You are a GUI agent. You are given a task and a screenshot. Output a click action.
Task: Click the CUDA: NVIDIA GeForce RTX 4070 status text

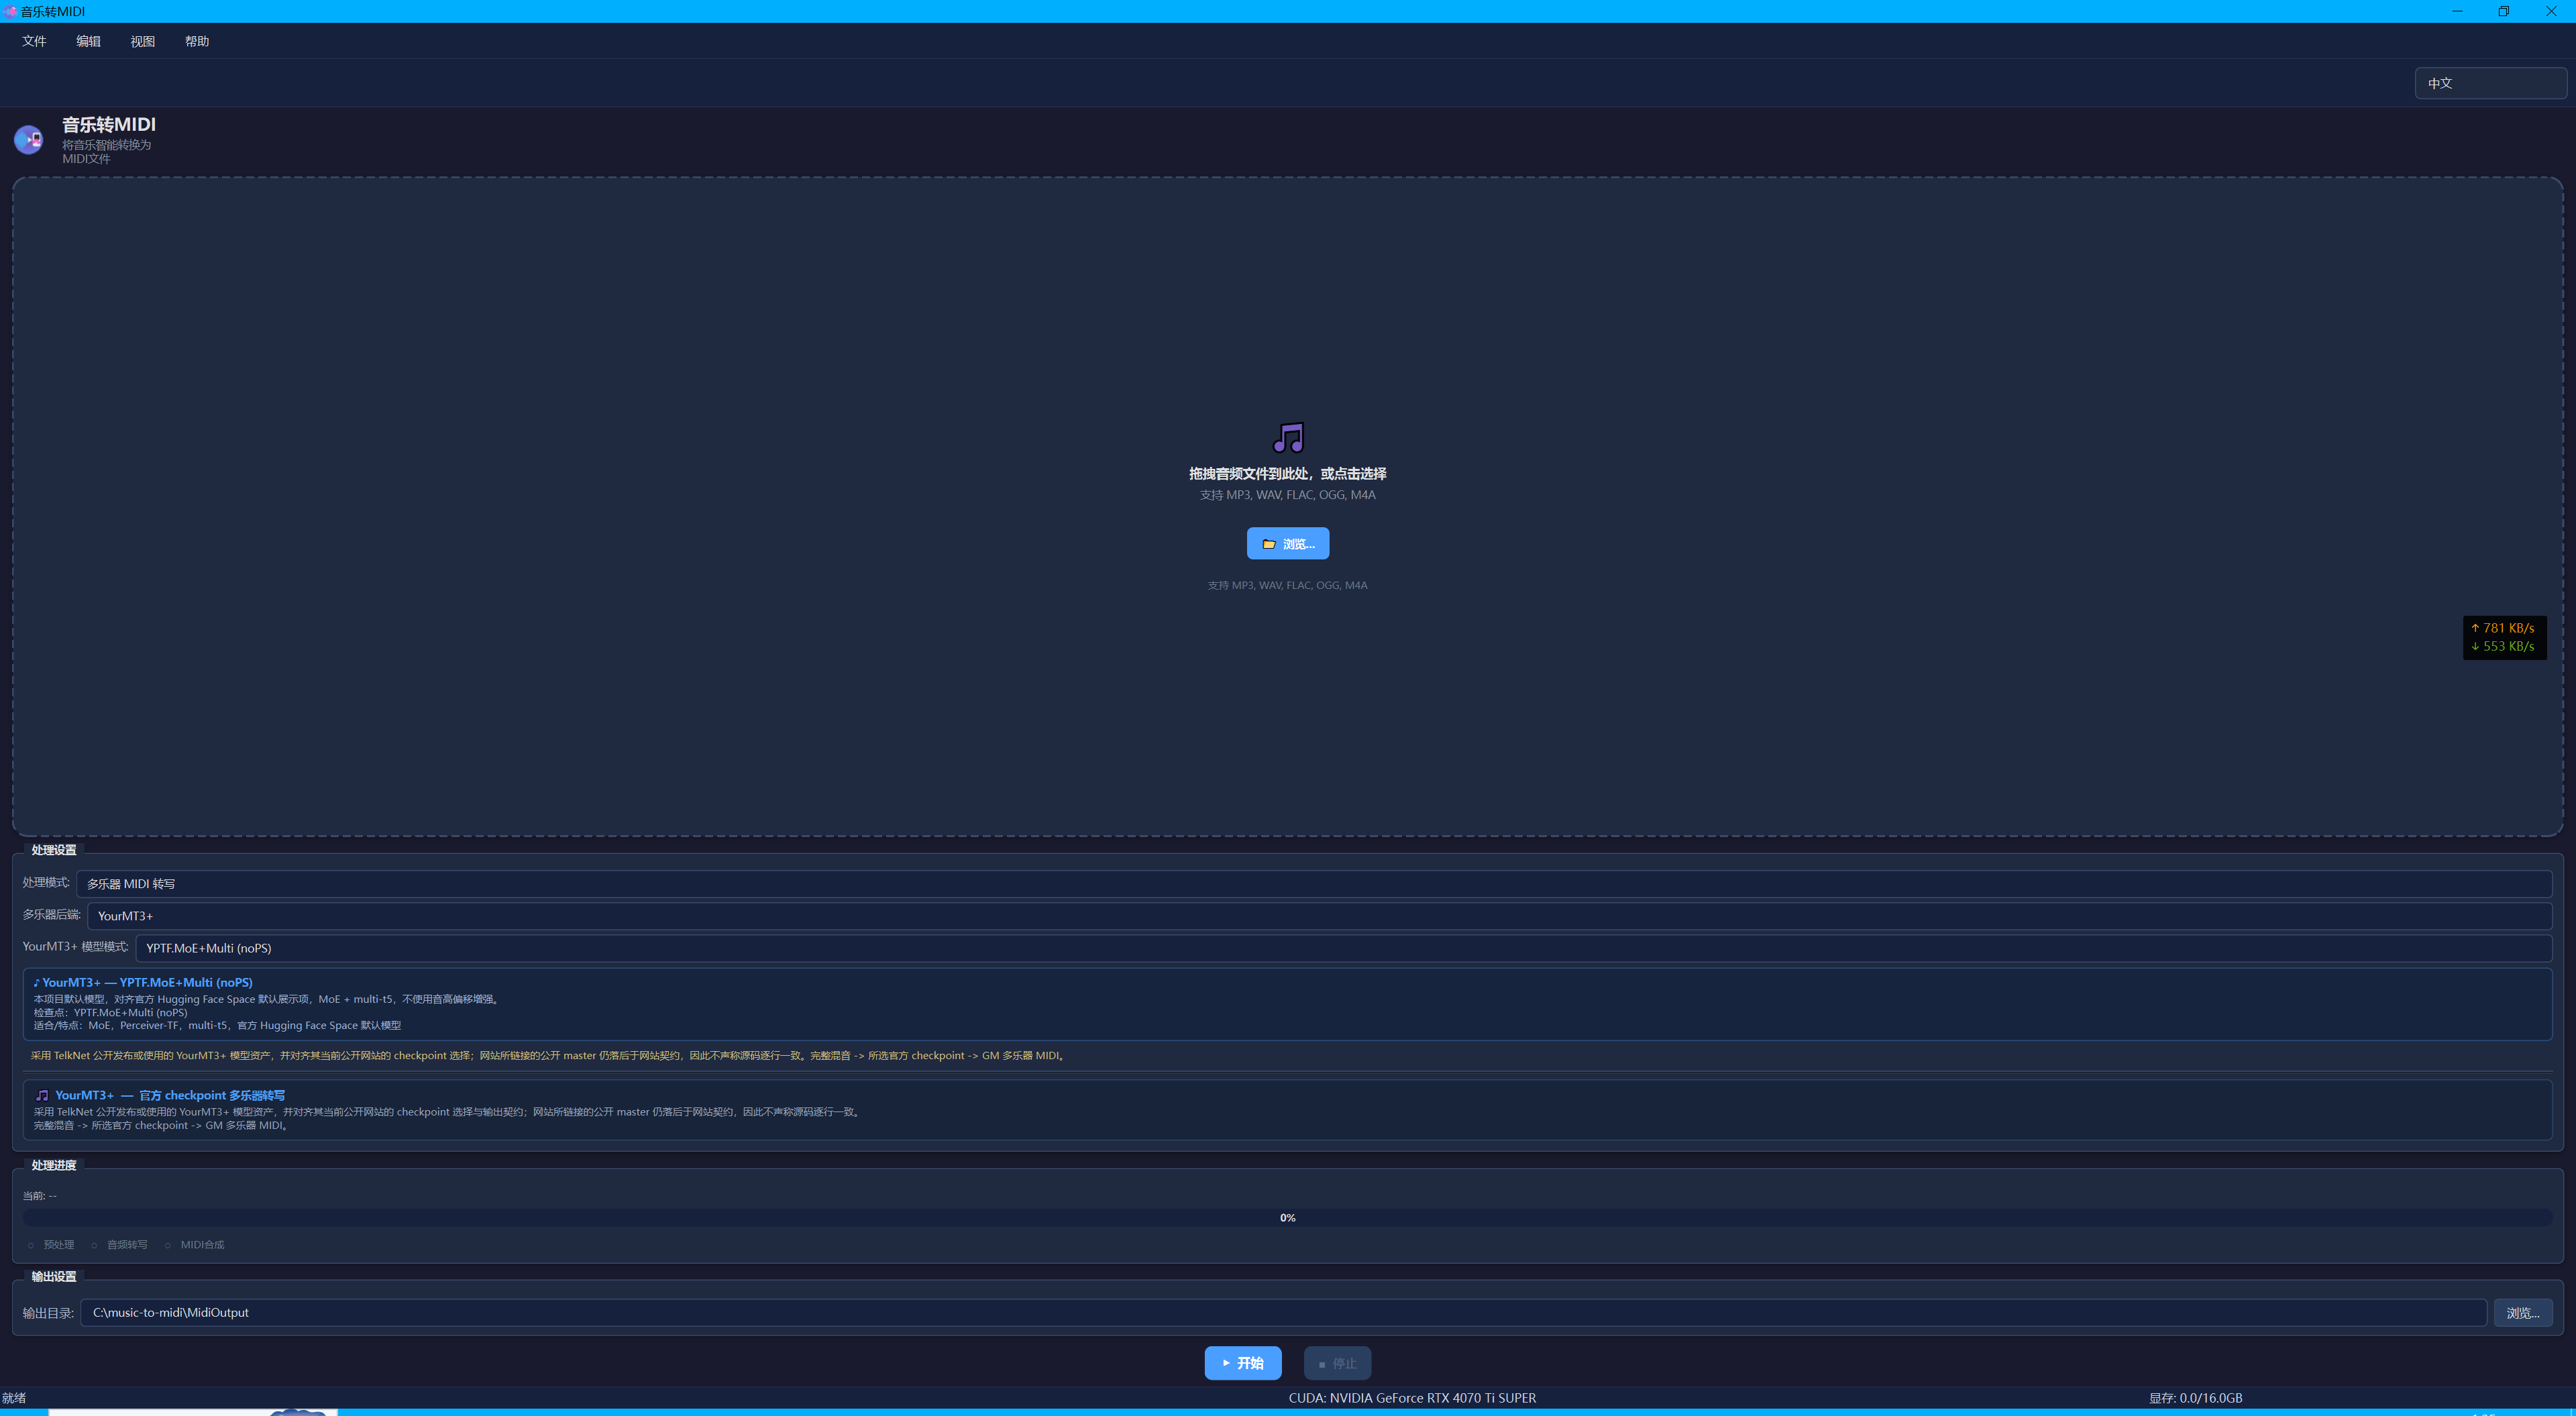[1412, 1398]
